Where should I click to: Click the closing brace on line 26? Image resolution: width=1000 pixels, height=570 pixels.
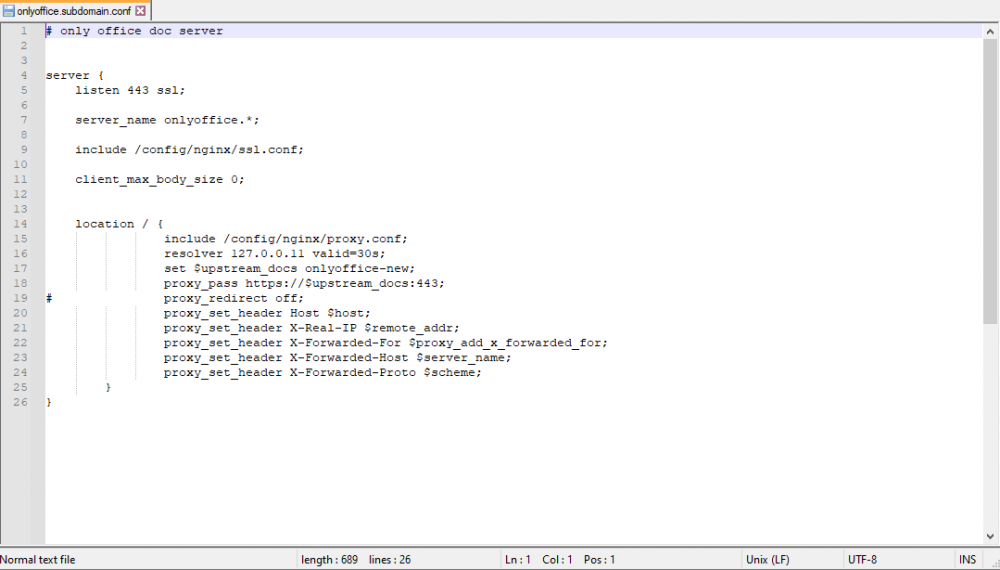click(48, 402)
